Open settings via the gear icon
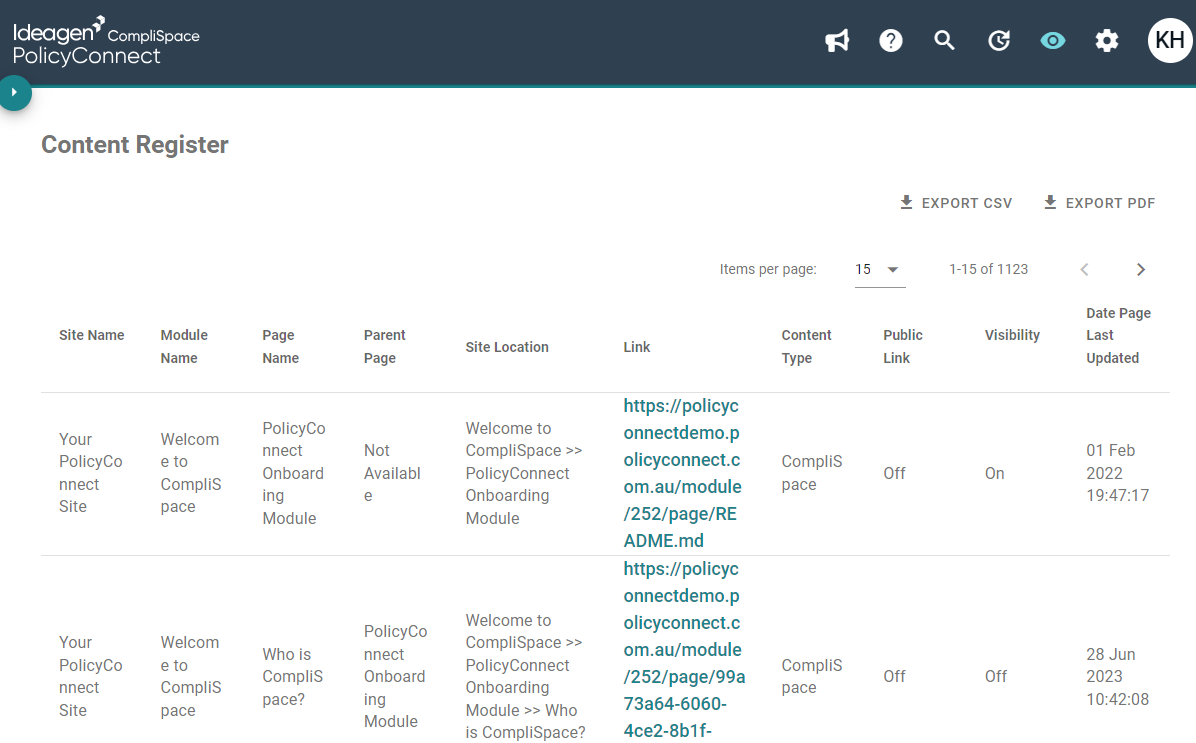Image resolution: width=1196 pixels, height=743 pixels. [x=1107, y=40]
